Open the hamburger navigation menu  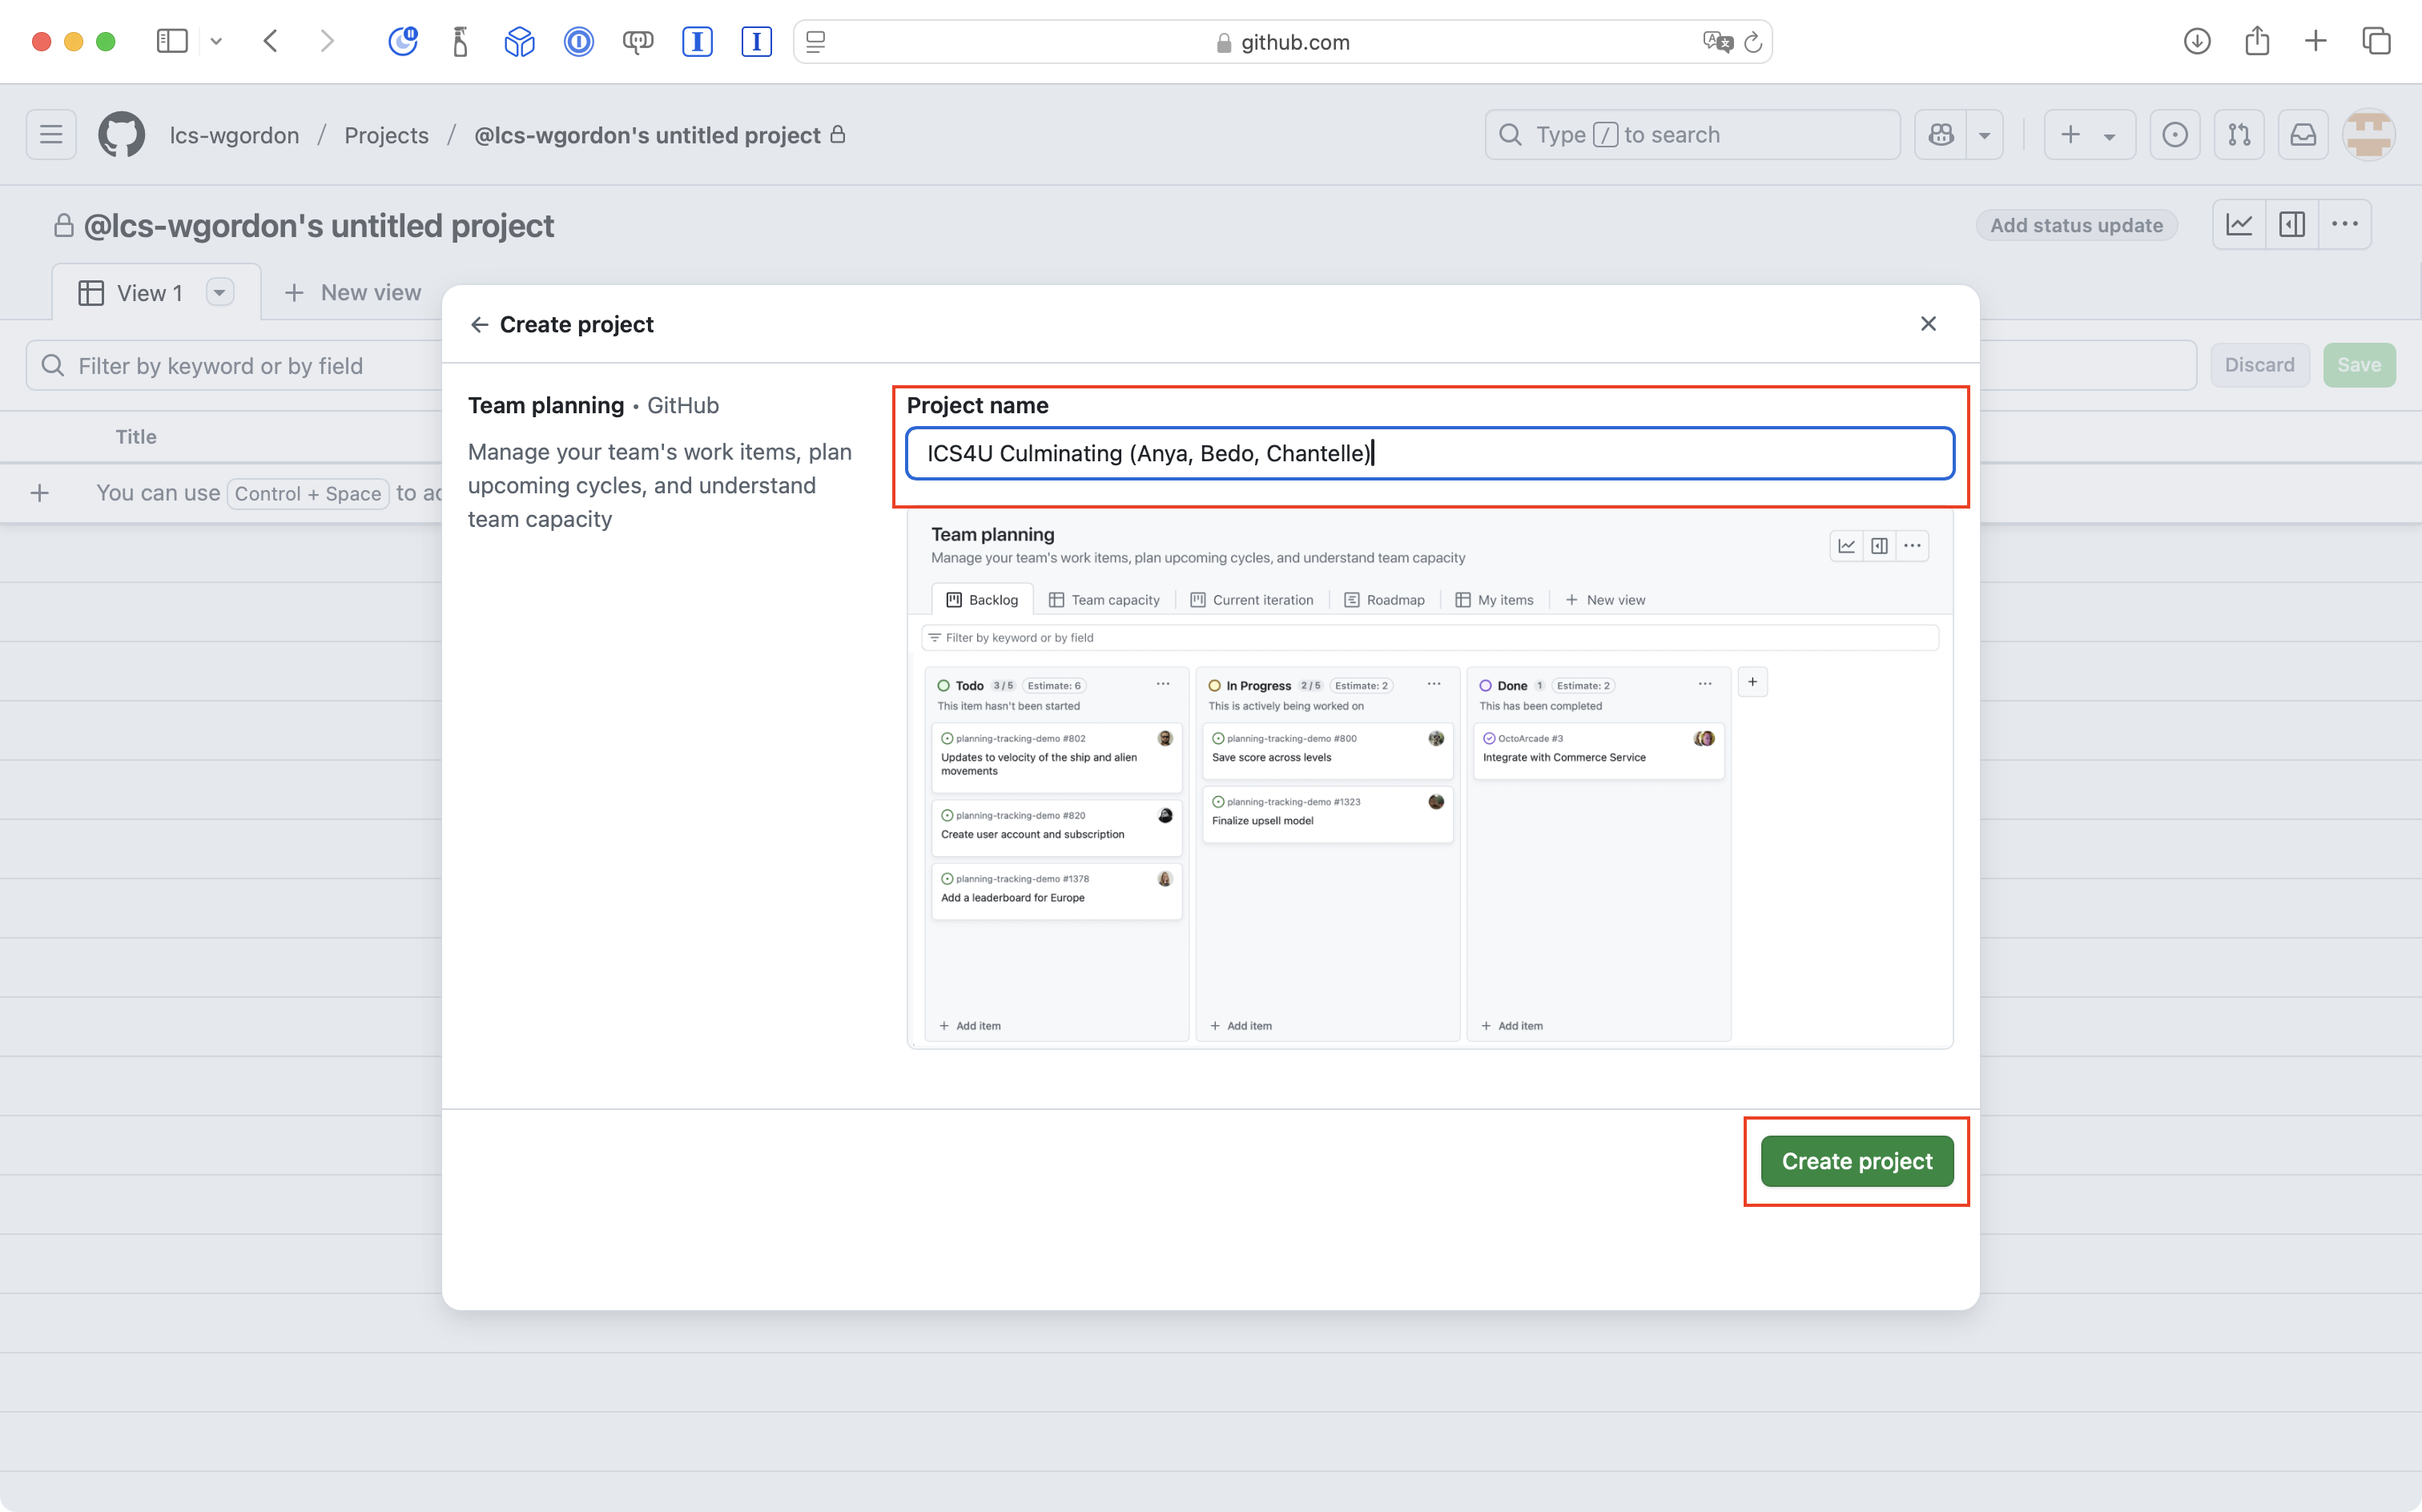pos(51,135)
